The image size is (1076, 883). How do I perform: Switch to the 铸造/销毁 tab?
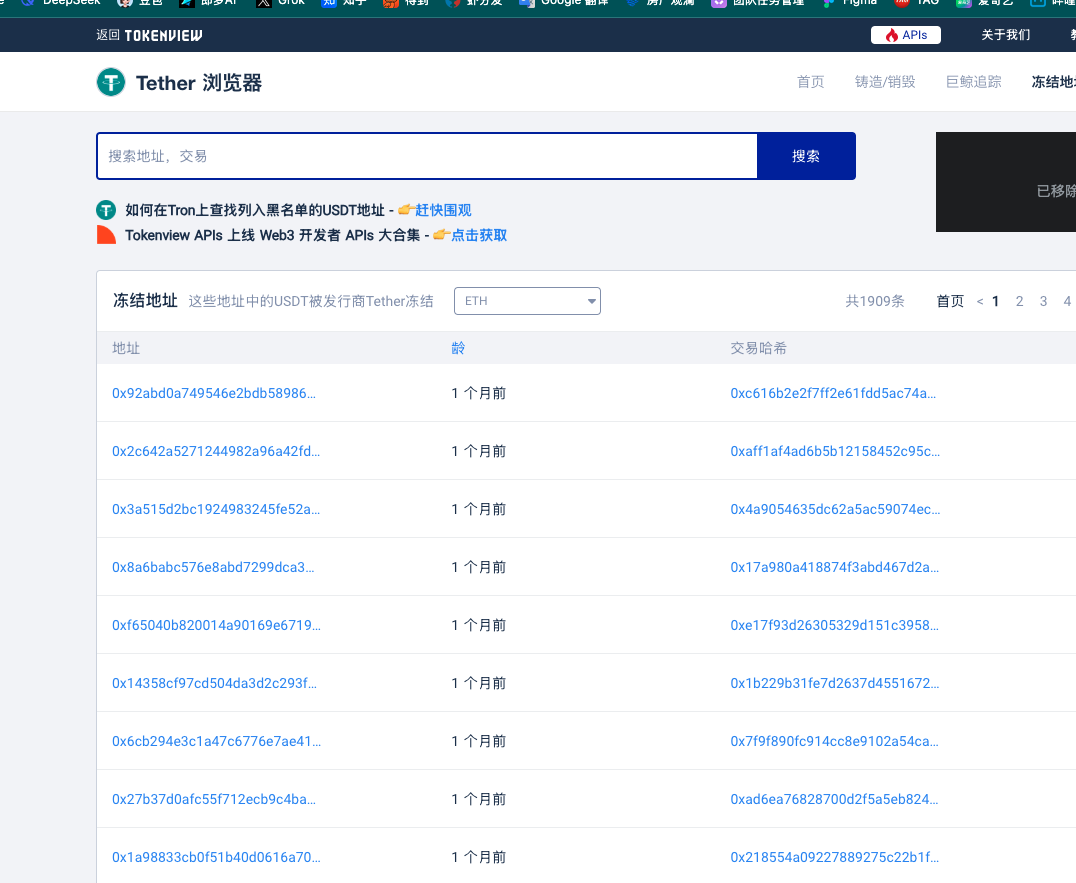pyautogui.click(x=885, y=82)
